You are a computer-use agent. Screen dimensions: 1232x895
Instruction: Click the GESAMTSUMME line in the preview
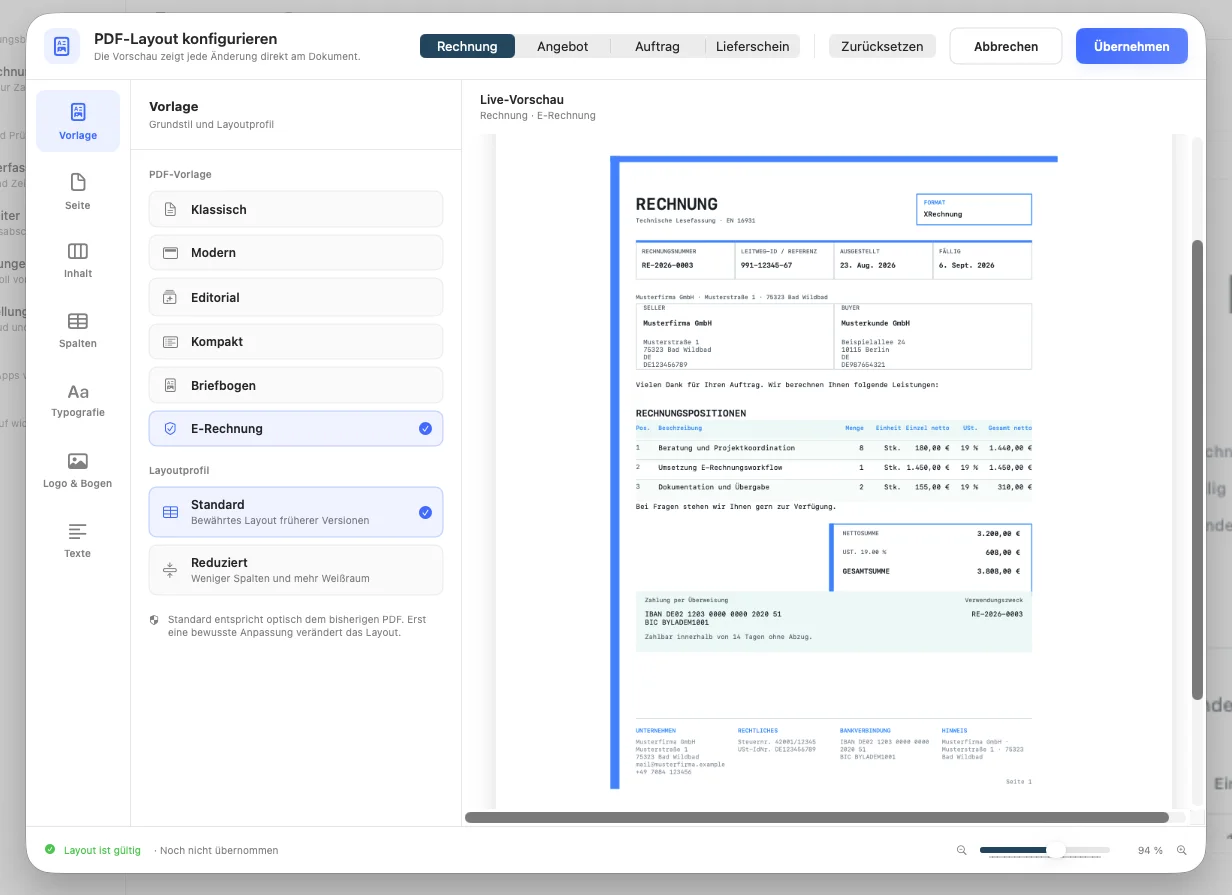pyautogui.click(x=931, y=571)
